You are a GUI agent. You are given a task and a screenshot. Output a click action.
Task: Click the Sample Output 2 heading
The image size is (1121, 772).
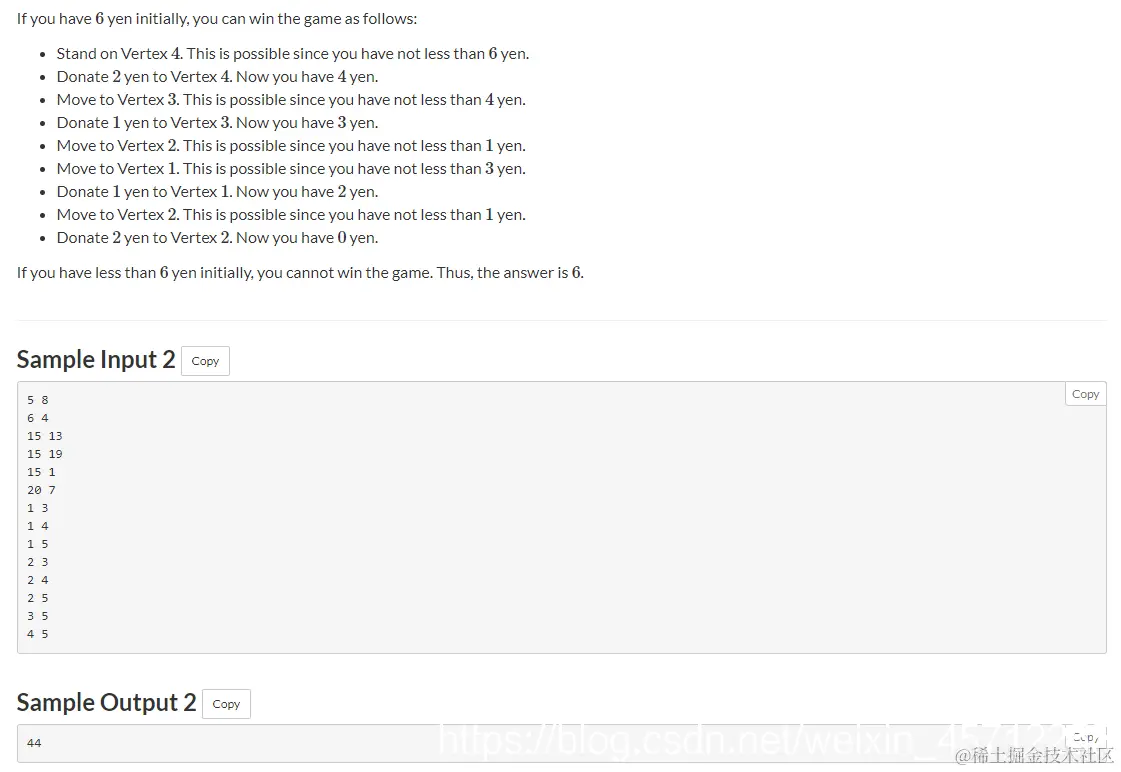pyautogui.click(x=107, y=703)
